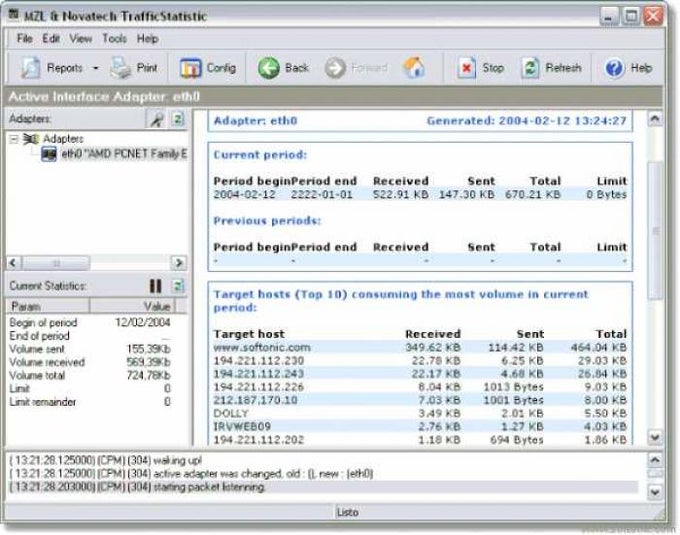Close the TrafficStatistic window
The height and width of the screenshot is (535, 680).
pos(653,16)
